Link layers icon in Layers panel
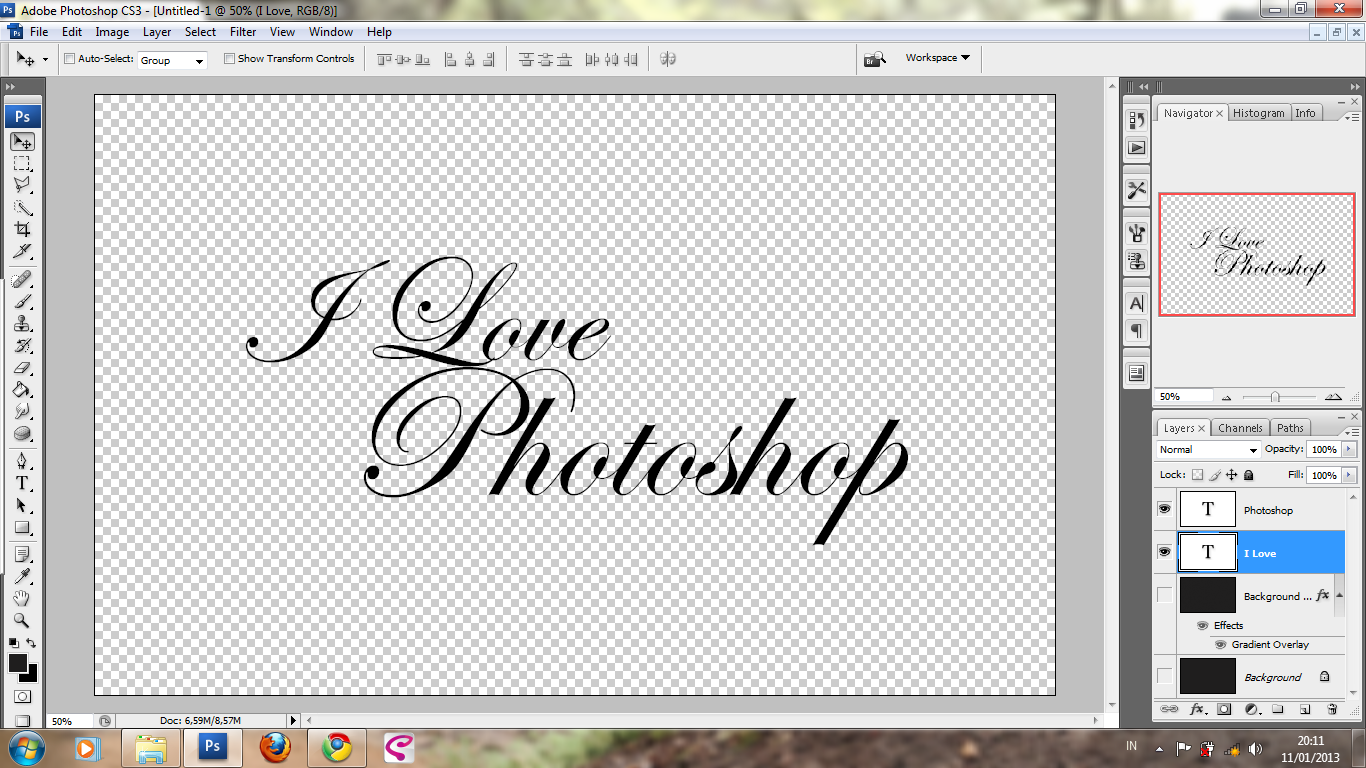This screenshot has width=1366, height=768. click(1168, 709)
